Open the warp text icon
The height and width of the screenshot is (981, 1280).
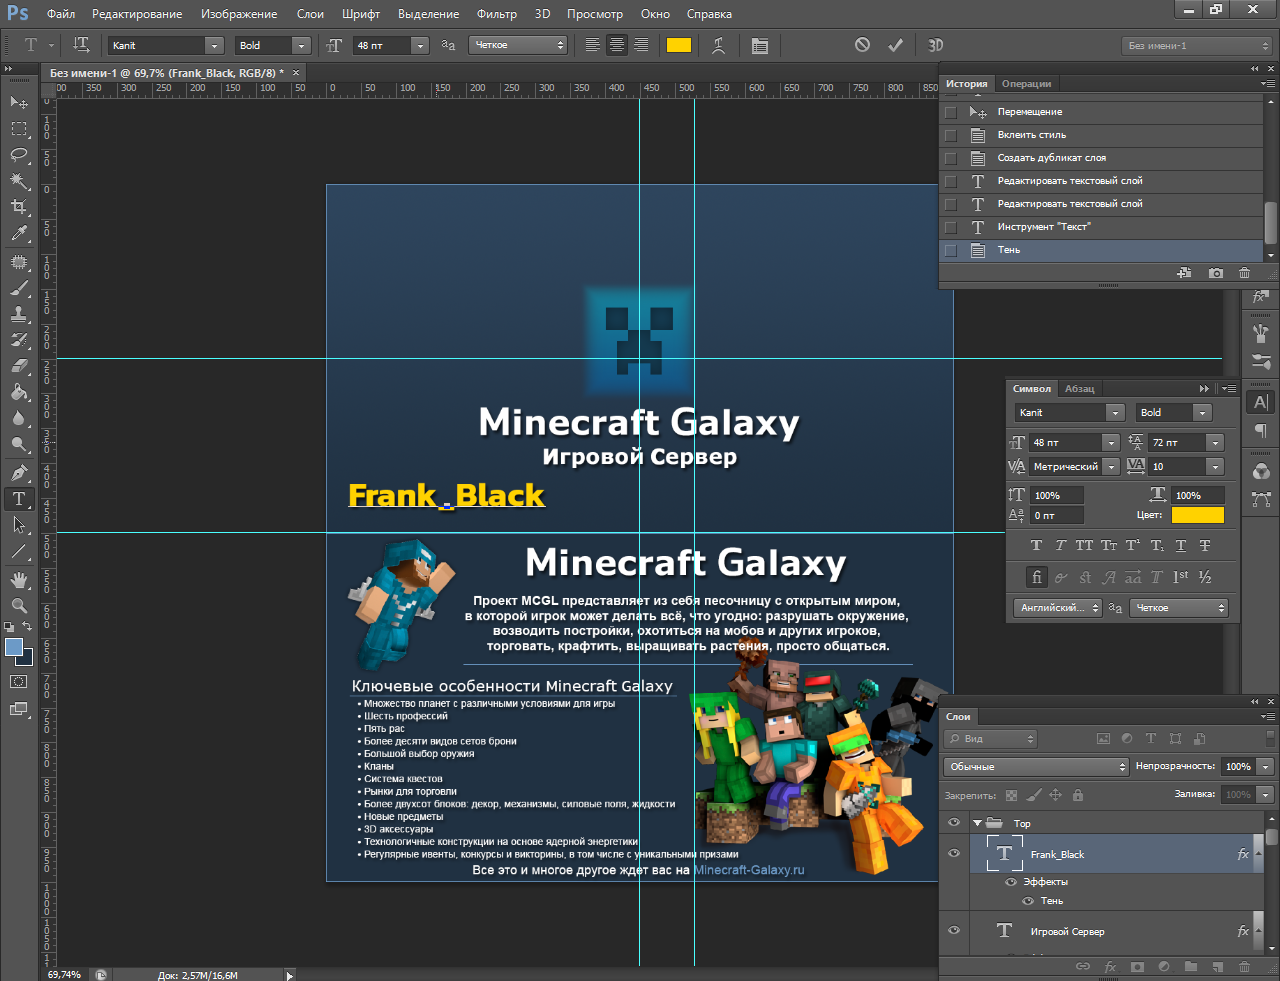[x=718, y=45]
